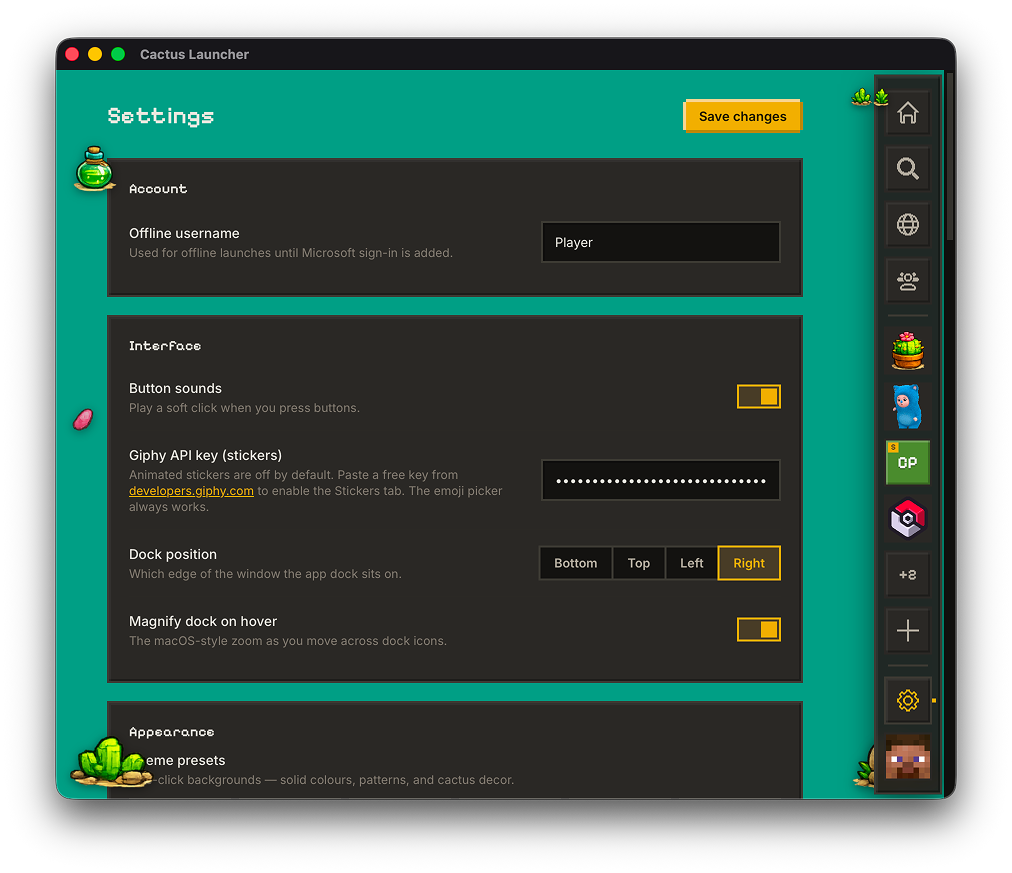The width and height of the screenshot is (1012, 873).
Task: Select Top dock position
Action: (x=638, y=563)
